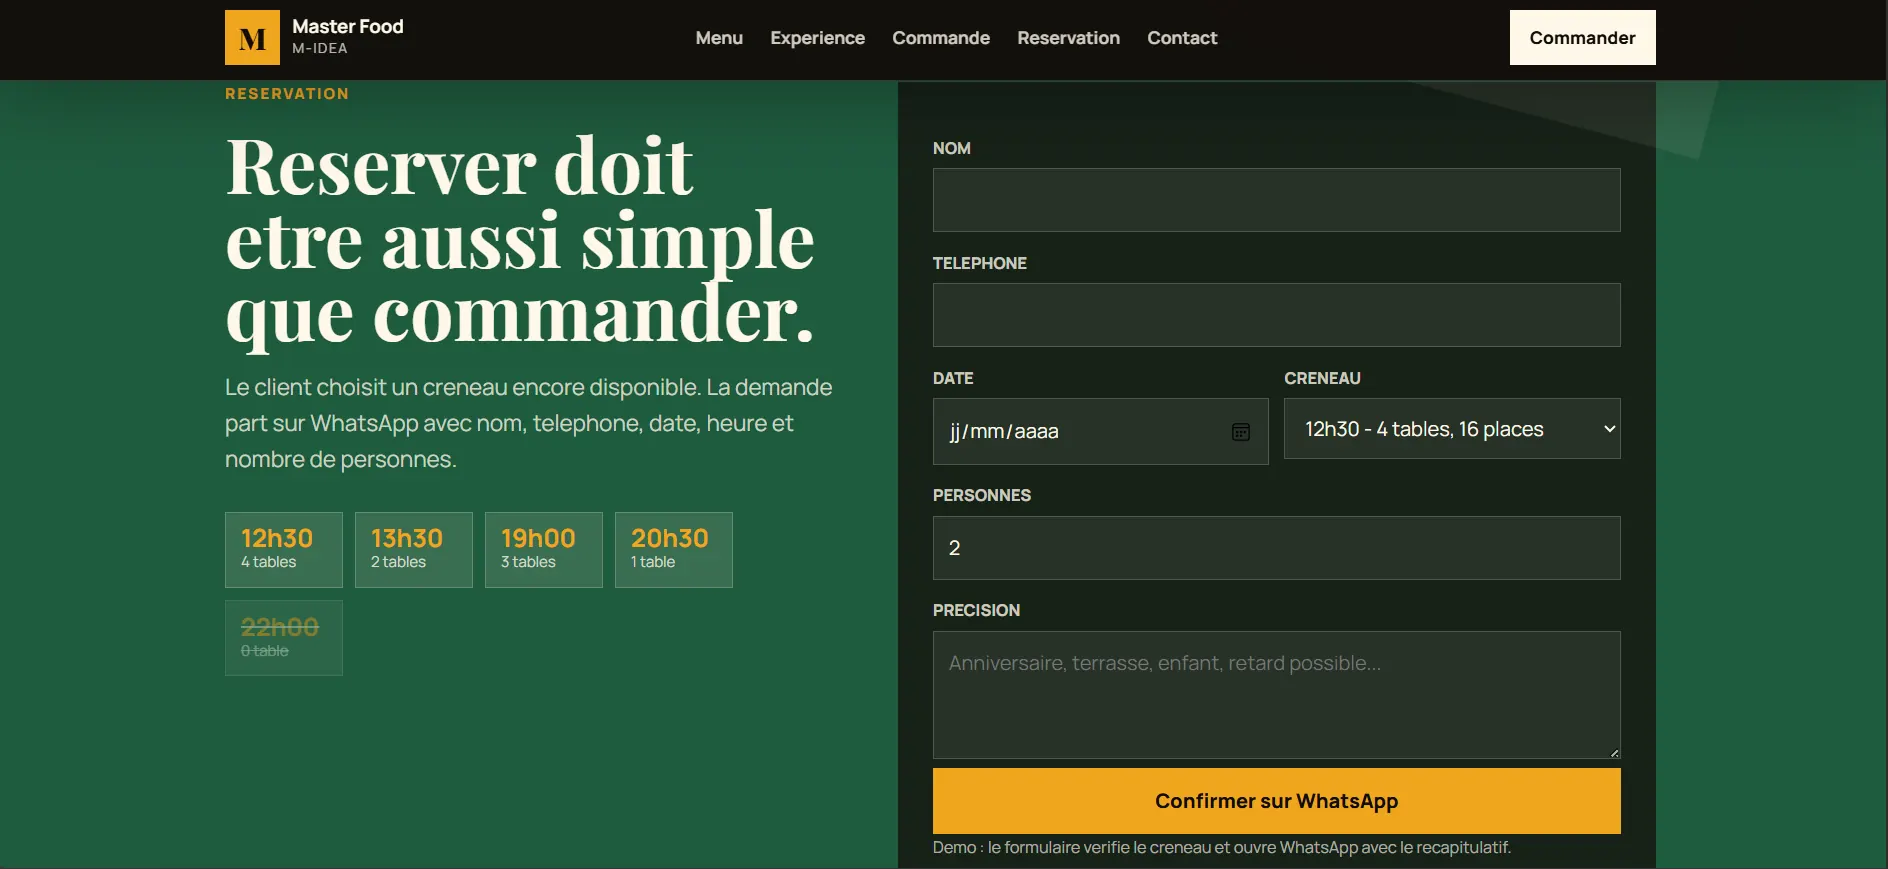Click the DATE field label
The width and height of the screenshot is (1888, 869).
tap(953, 378)
